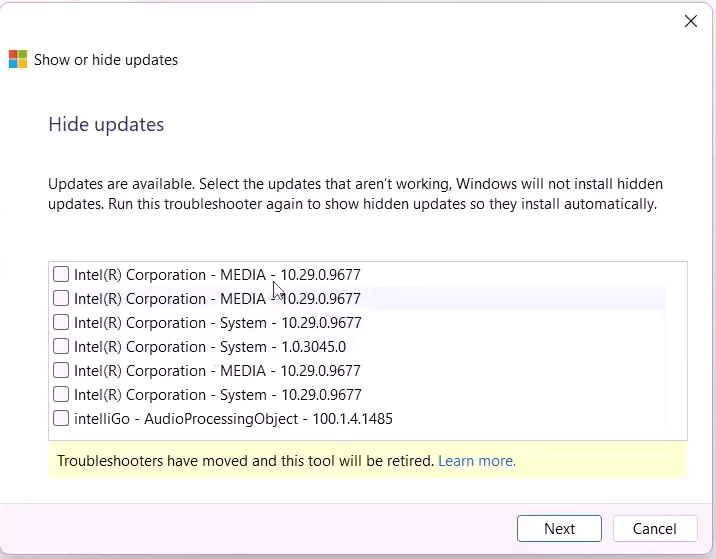Tick the checkbox on the highlighted second MEDIA row
Screen dimensions: 716x559
[61, 299]
